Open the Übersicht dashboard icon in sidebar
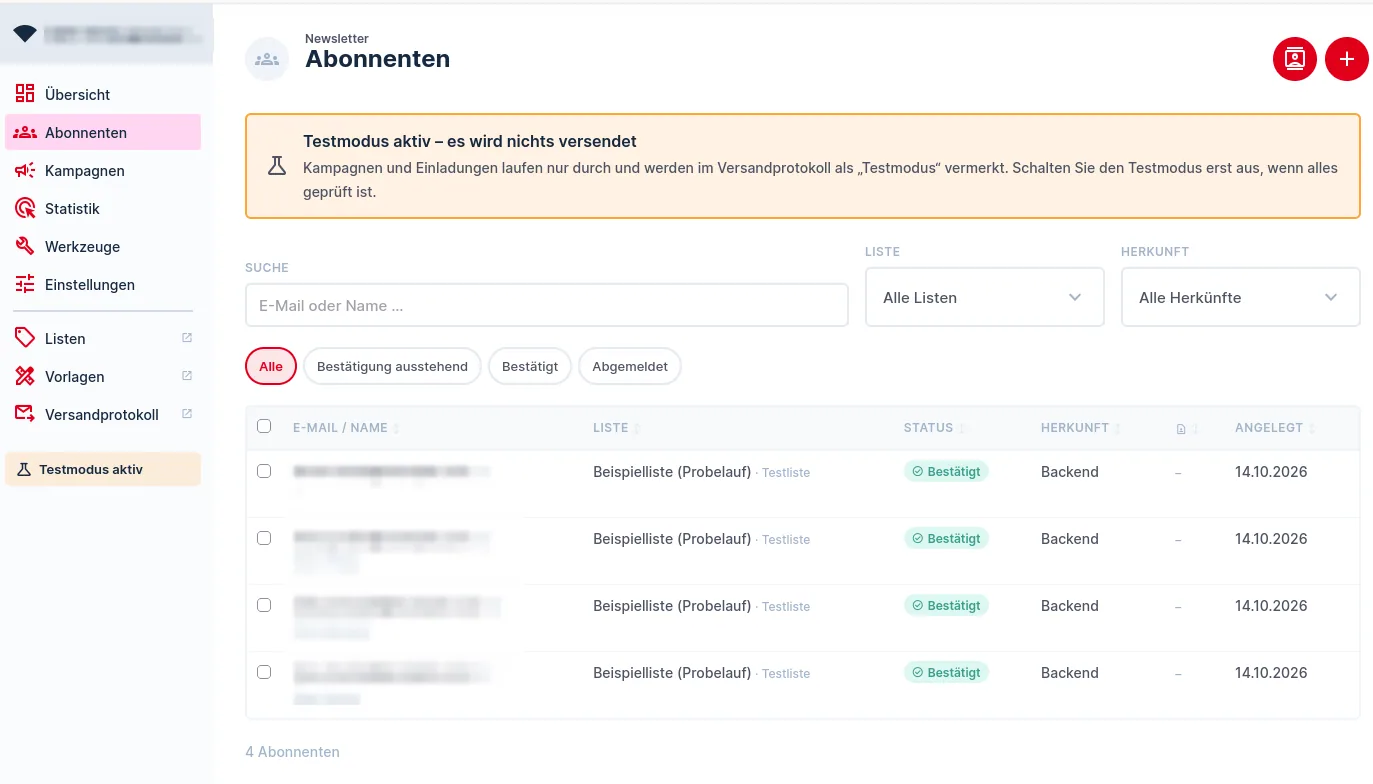1373x784 pixels. (x=25, y=94)
